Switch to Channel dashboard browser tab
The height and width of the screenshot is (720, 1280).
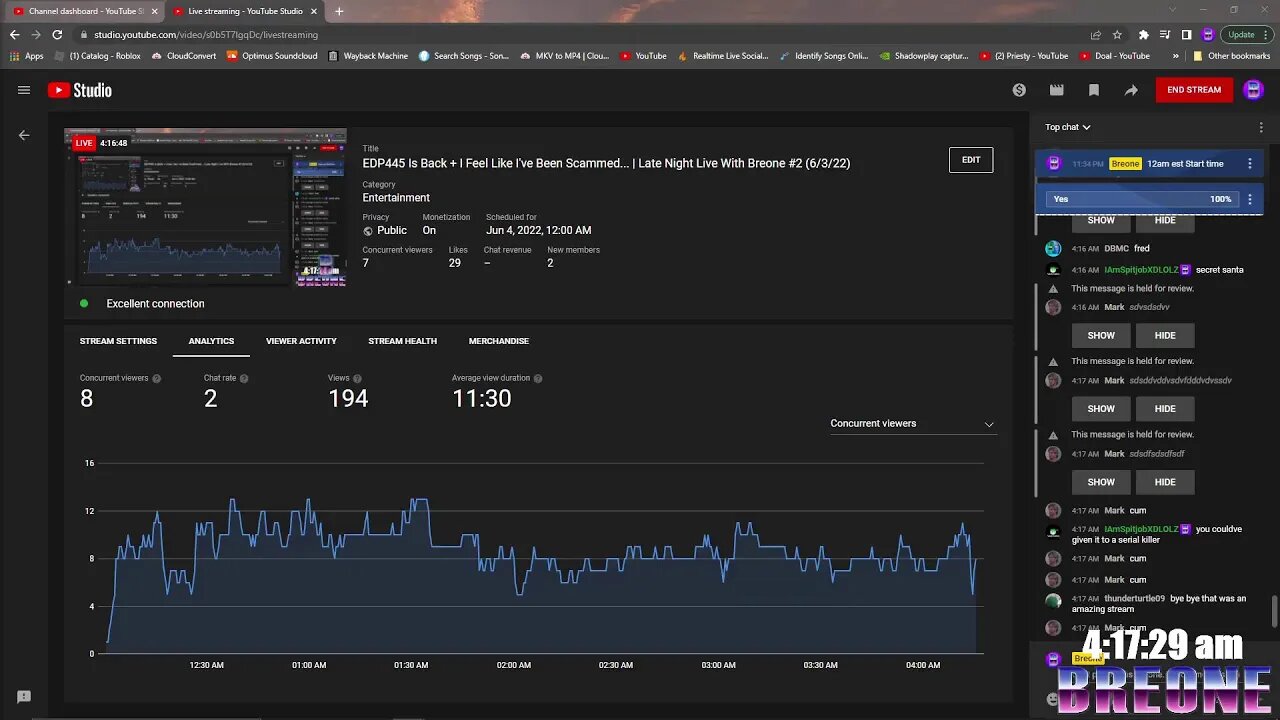pos(85,11)
